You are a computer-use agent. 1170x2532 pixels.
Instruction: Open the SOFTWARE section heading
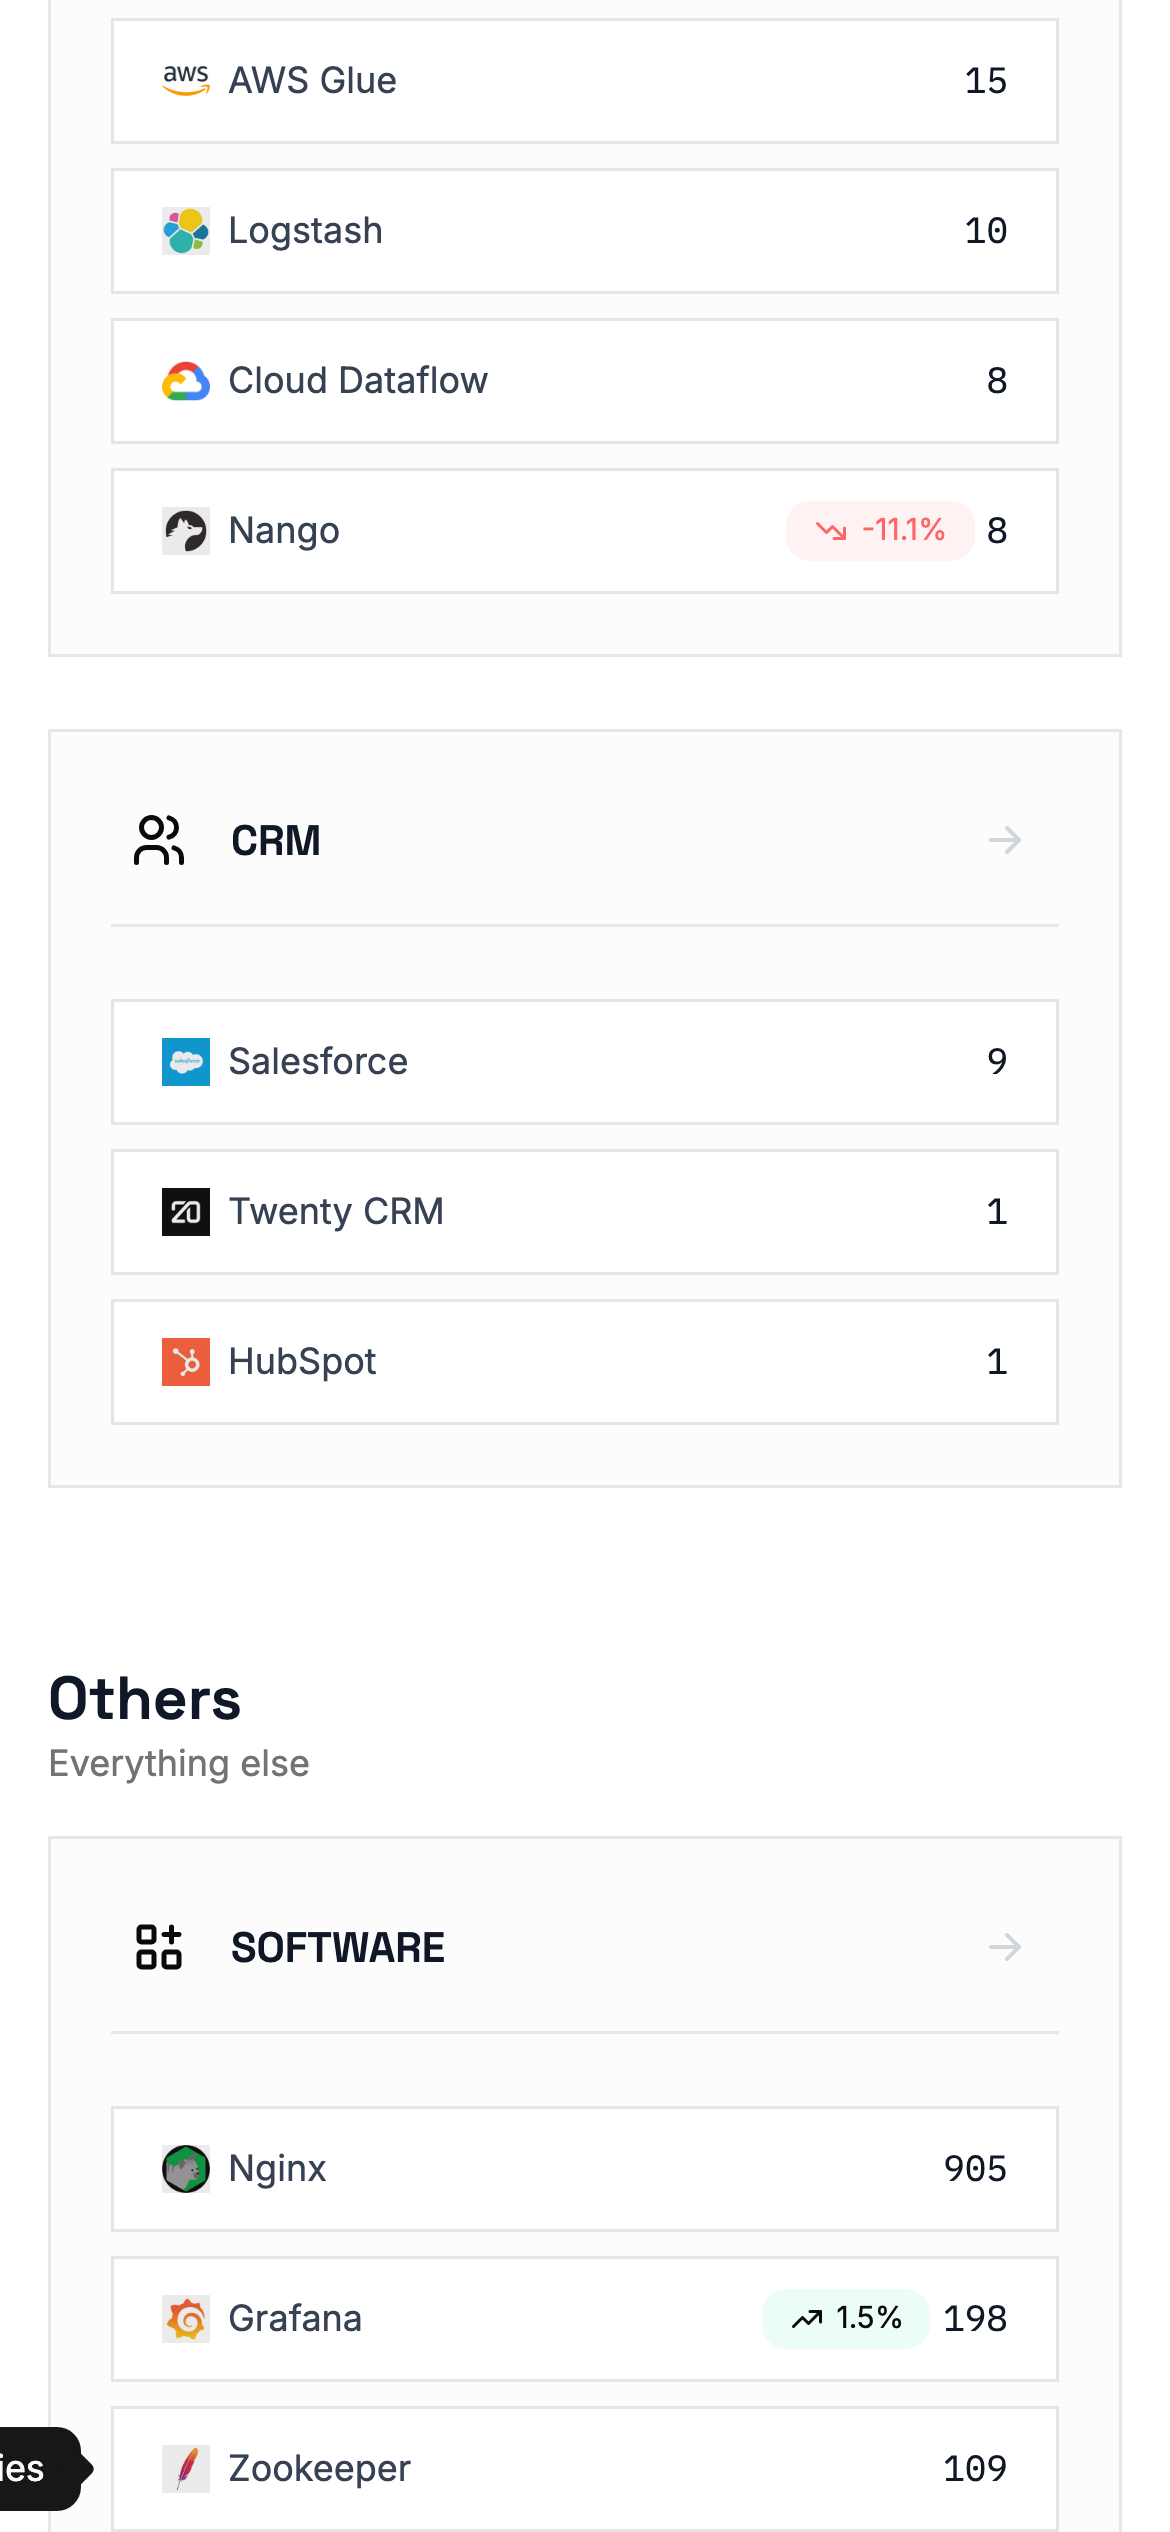point(338,1948)
